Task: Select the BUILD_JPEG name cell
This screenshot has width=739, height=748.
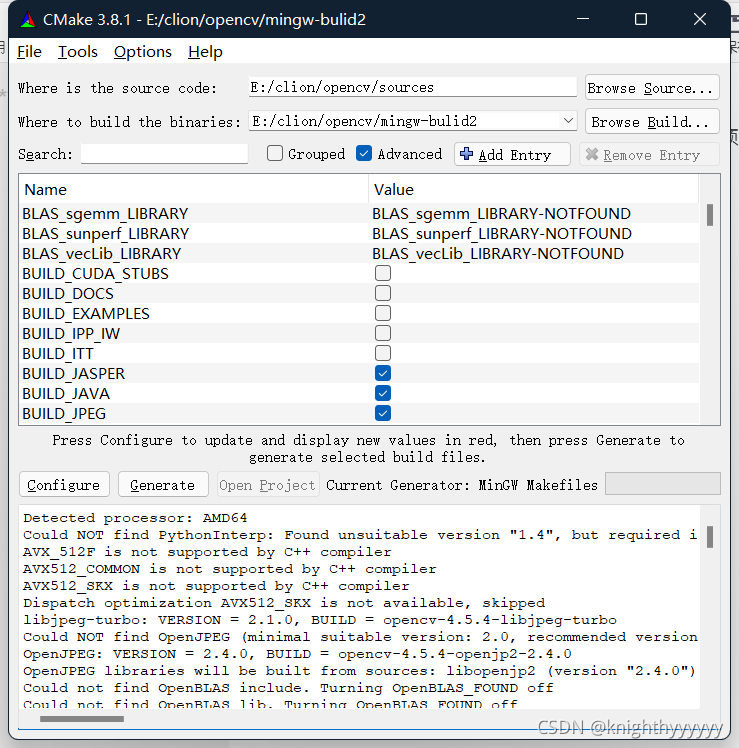Action: [x=194, y=413]
